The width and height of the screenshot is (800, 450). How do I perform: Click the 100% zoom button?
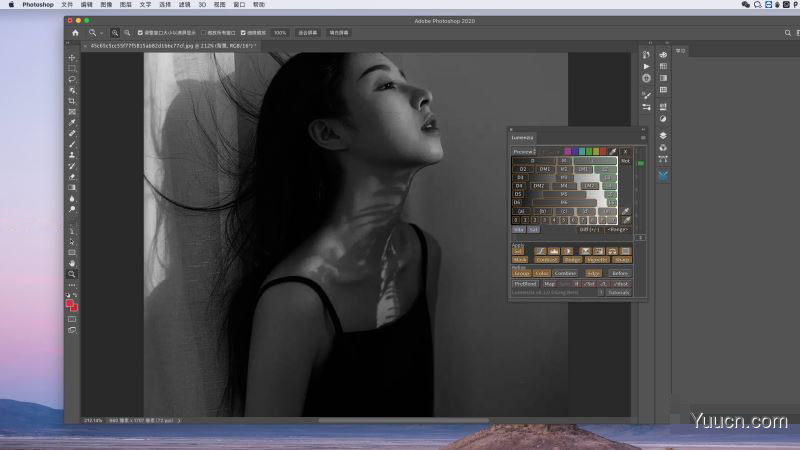pyautogui.click(x=280, y=33)
